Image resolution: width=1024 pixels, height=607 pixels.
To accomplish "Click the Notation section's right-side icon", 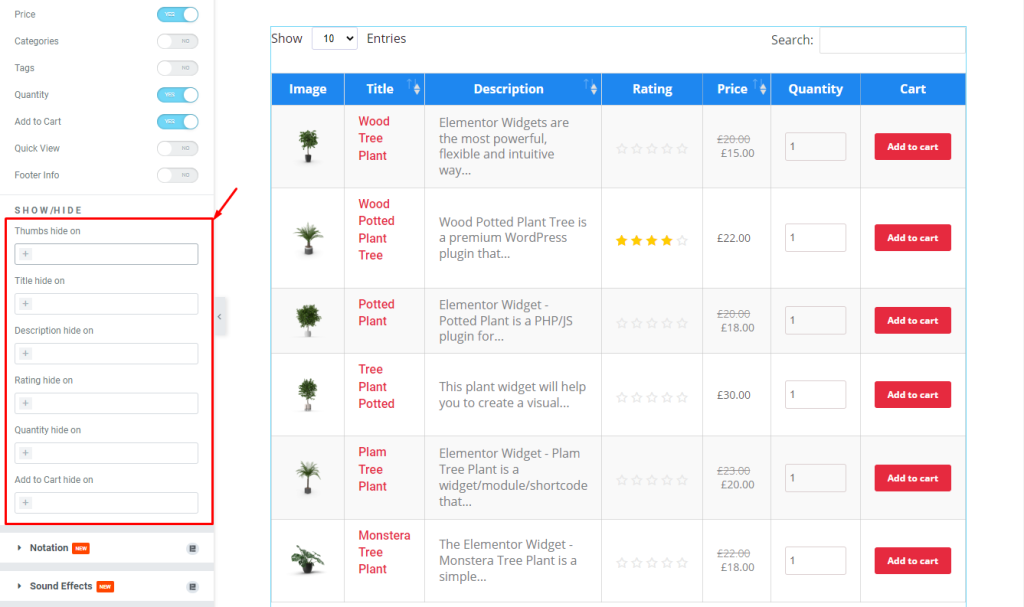I will click(x=193, y=548).
